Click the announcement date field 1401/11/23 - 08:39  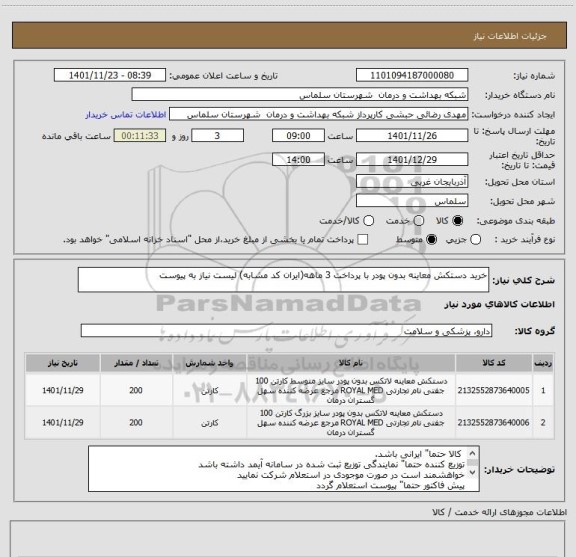(110, 75)
